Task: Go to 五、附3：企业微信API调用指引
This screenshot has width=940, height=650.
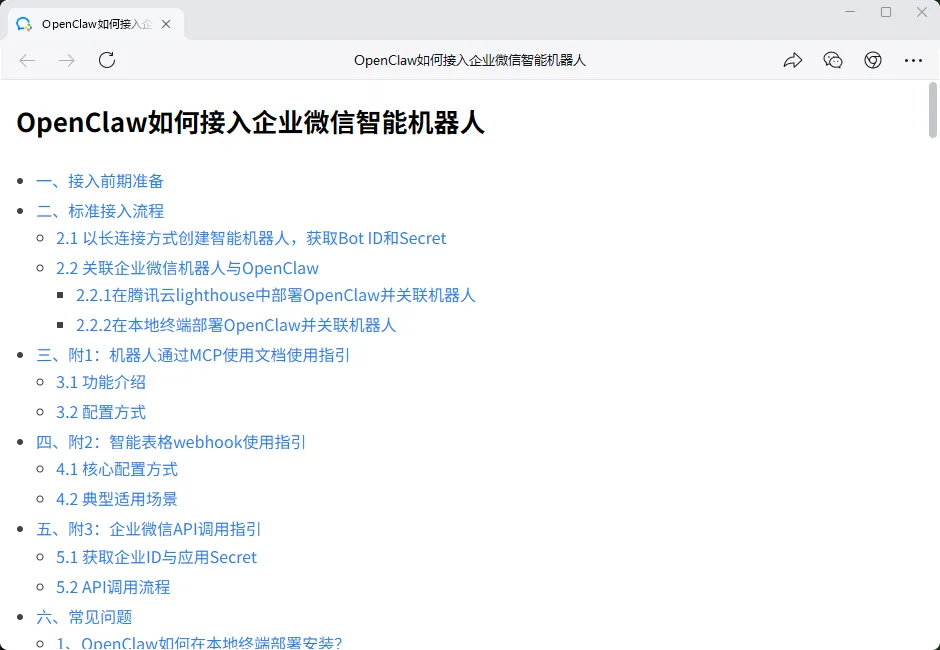Action: (x=149, y=529)
